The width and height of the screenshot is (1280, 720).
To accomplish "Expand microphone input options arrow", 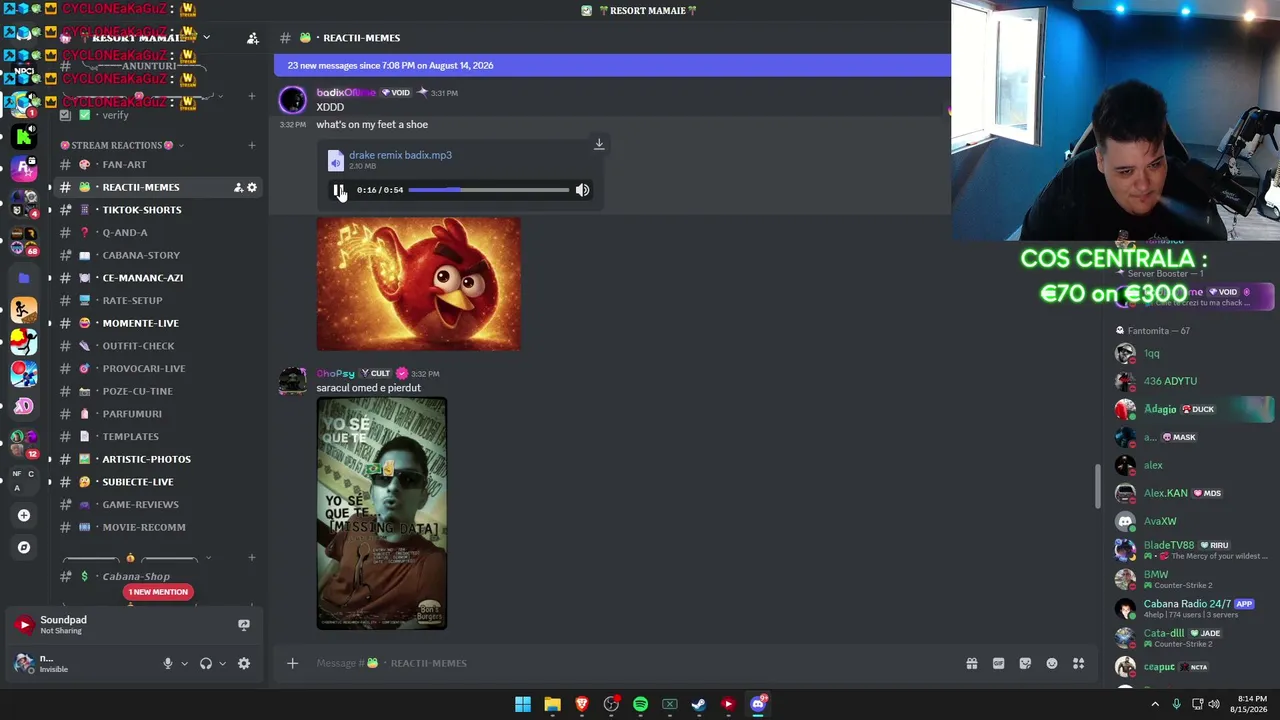I will point(184,663).
